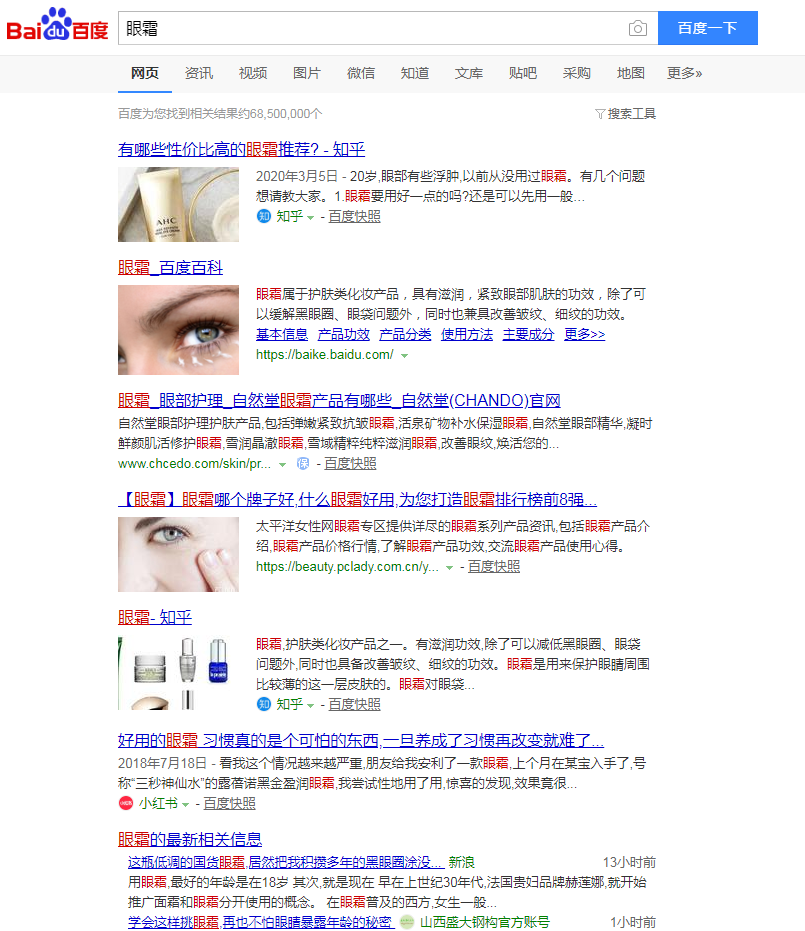Click the eye close-up baike thumbnail
The image size is (805, 931).
click(179, 330)
